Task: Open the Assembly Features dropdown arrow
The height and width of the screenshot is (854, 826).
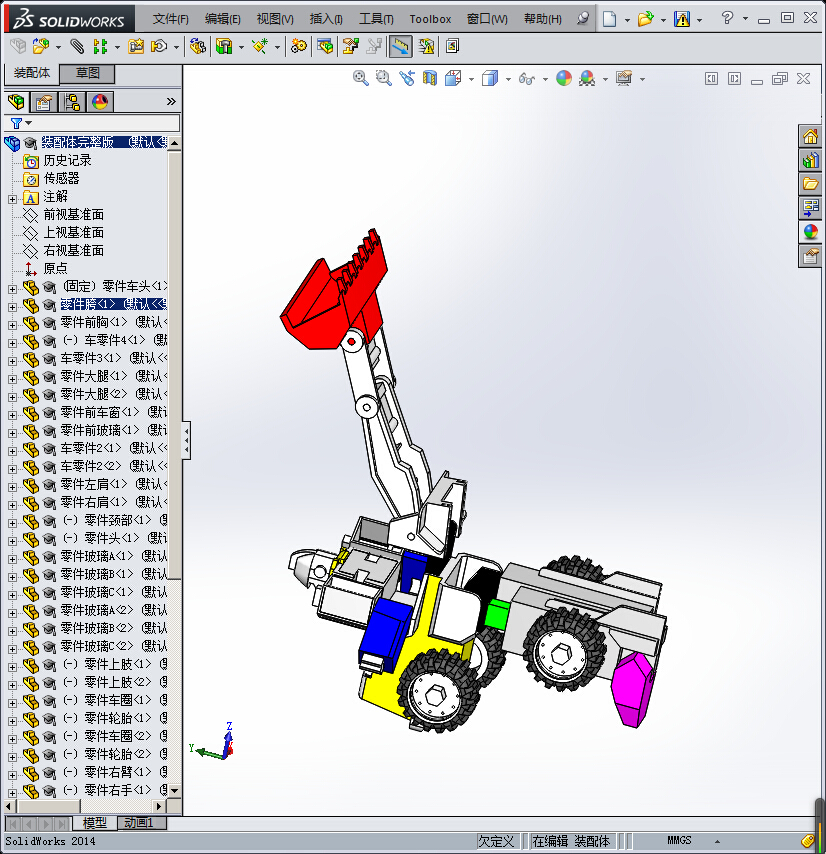Action: [241, 47]
